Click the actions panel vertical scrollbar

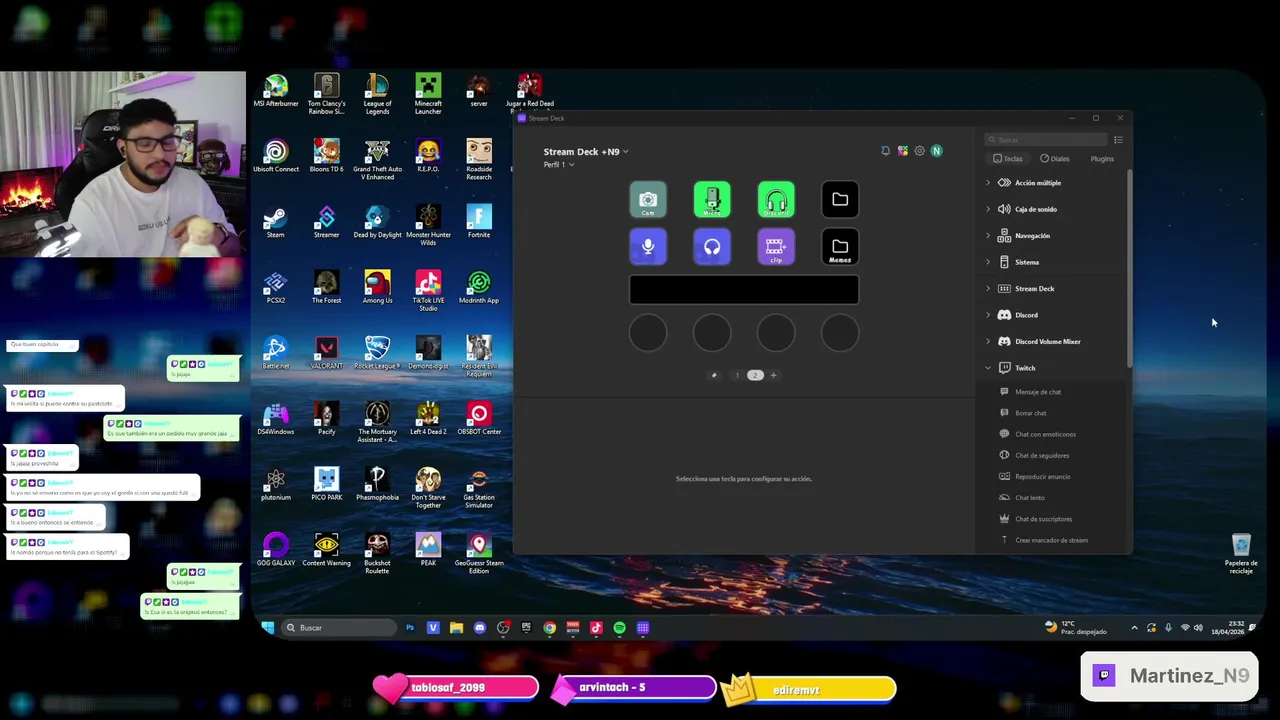(x=1130, y=268)
